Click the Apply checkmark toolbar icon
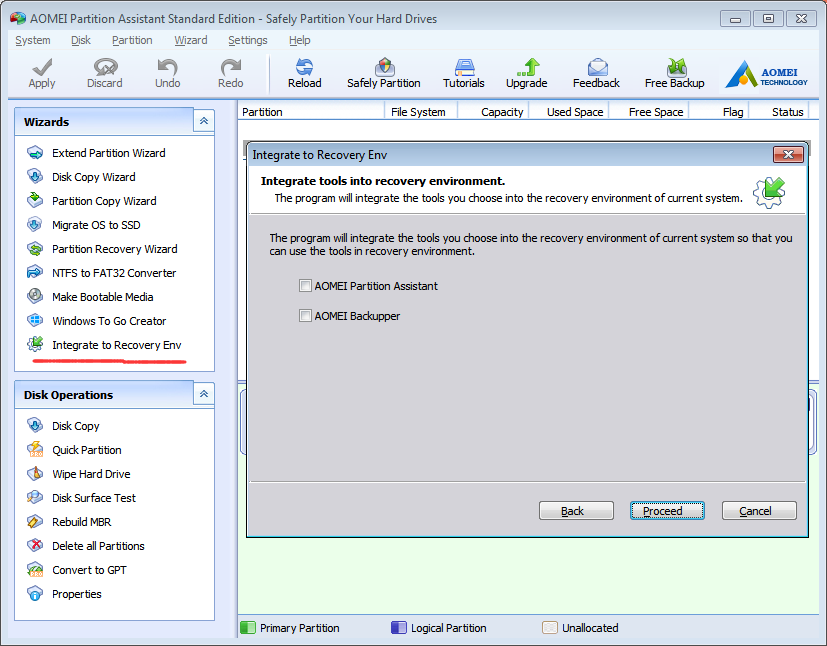Image resolution: width=827 pixels, height=646 pixels. point(42,67)
